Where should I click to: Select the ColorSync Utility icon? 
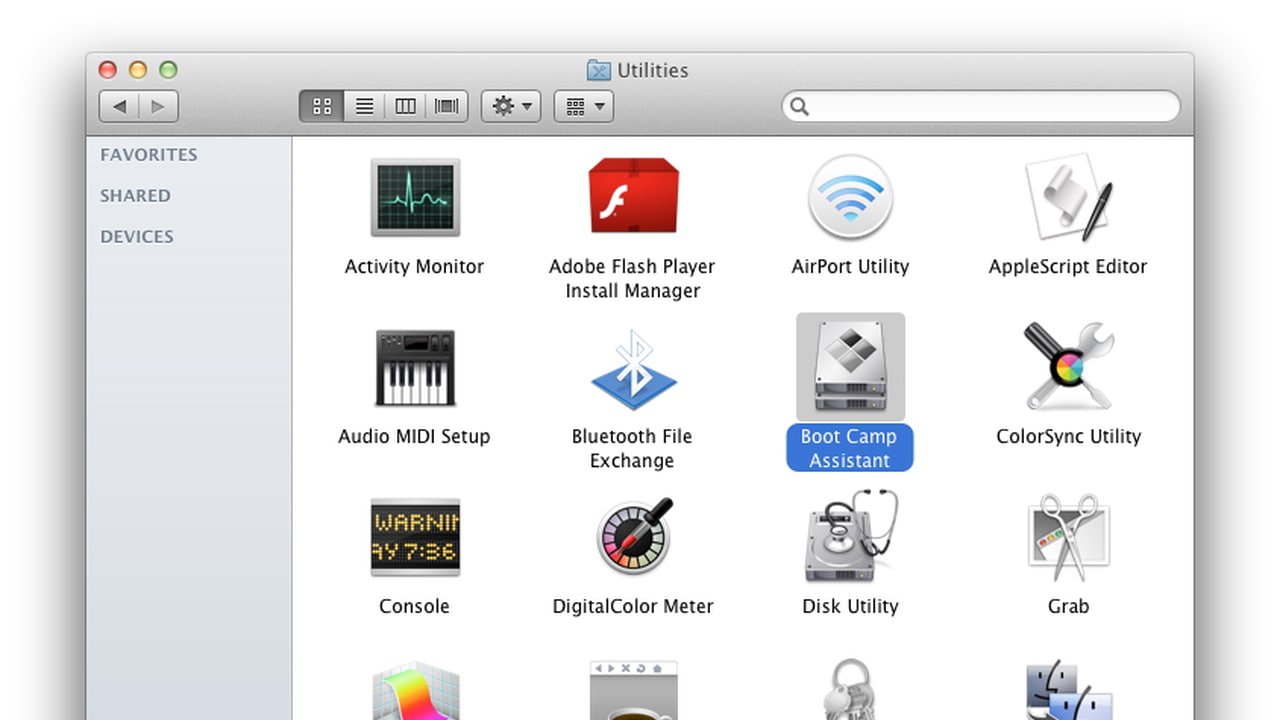[1068, 367]
